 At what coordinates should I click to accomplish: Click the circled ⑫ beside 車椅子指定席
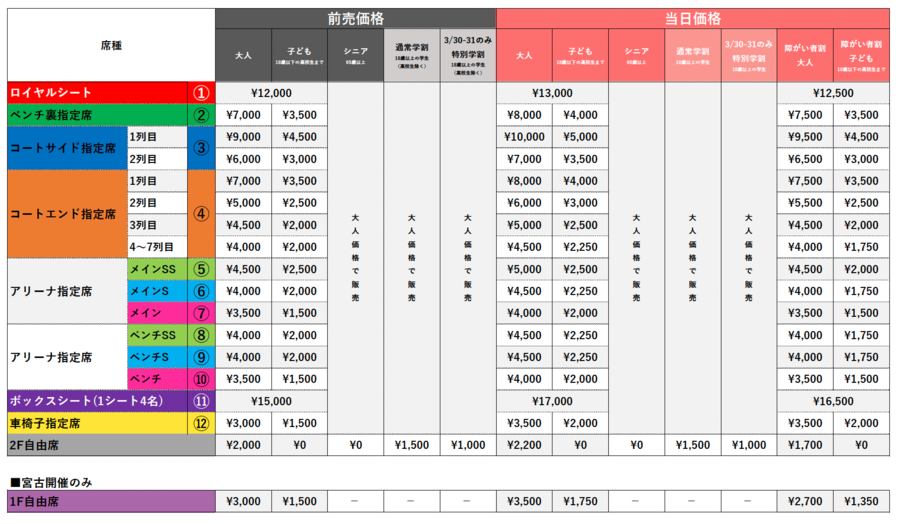pos(201,422)
